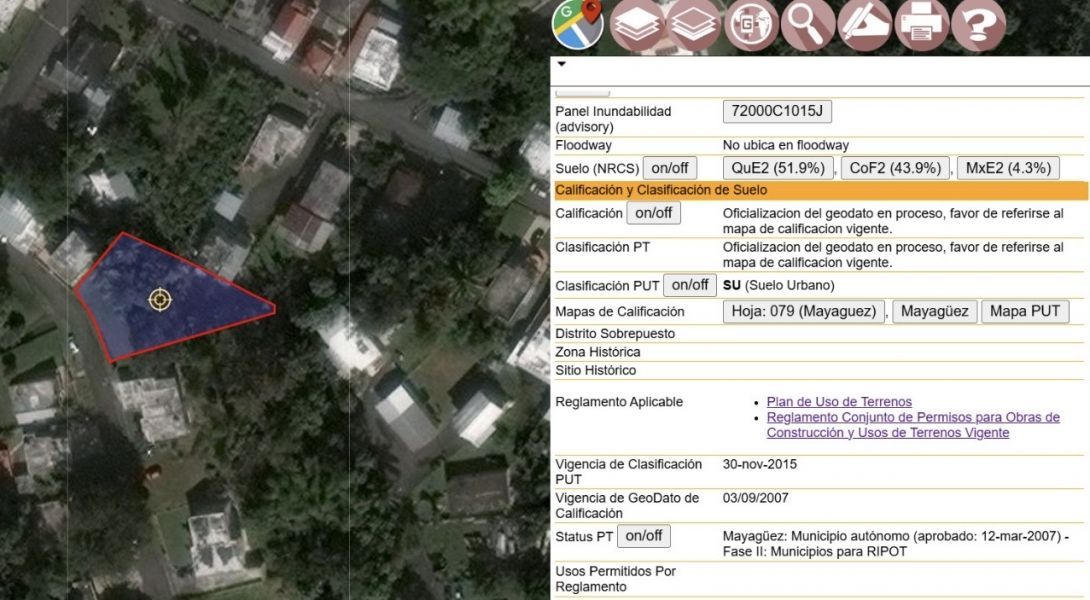This screenshot has width=1090, height=600.
Task: Toggle the Clasificación PUT layer on/off
Action: 687,285
